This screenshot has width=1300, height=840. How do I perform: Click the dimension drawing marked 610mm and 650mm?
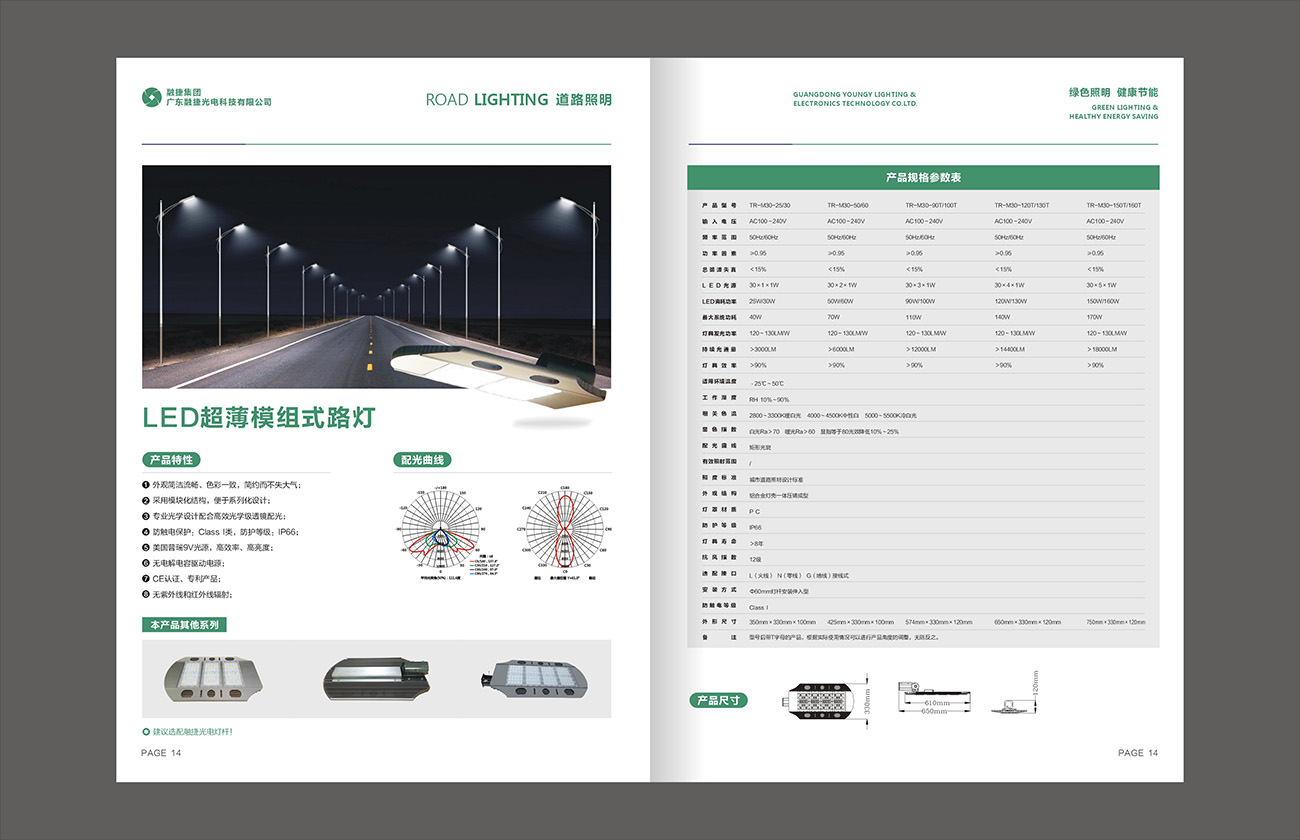click(935, 698)
